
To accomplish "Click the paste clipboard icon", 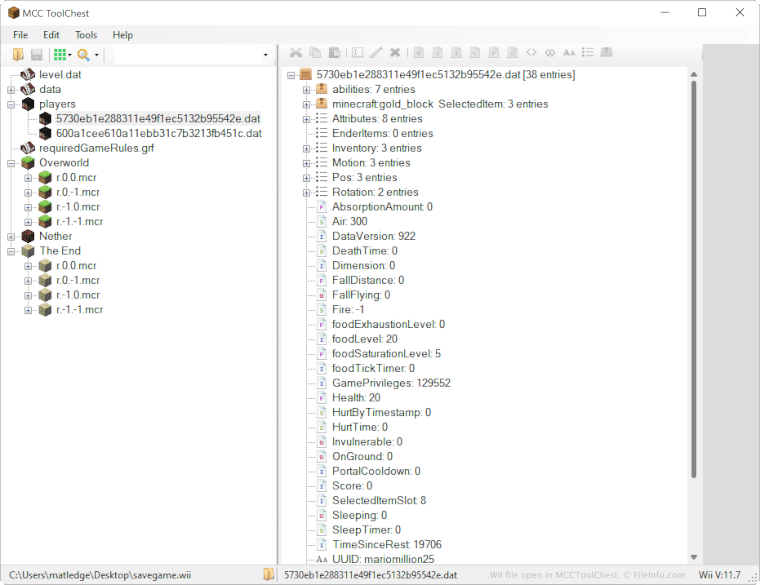I will (333, 52).
